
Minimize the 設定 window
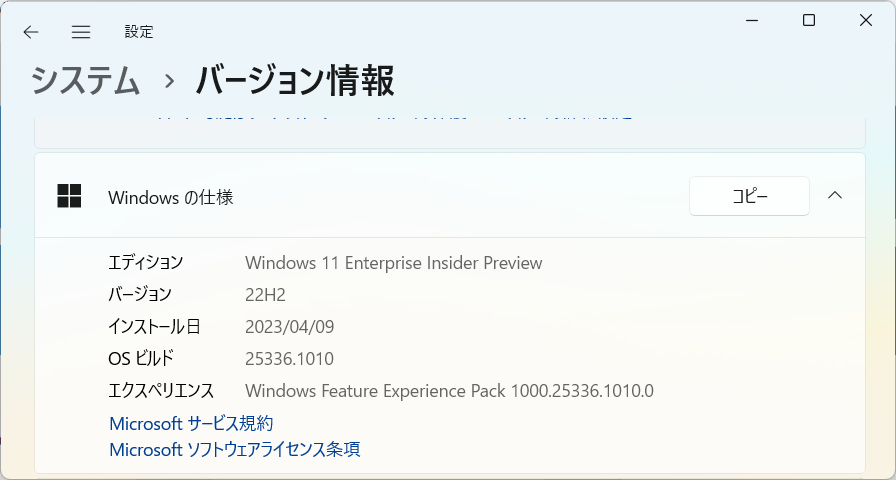coord(752,21)
